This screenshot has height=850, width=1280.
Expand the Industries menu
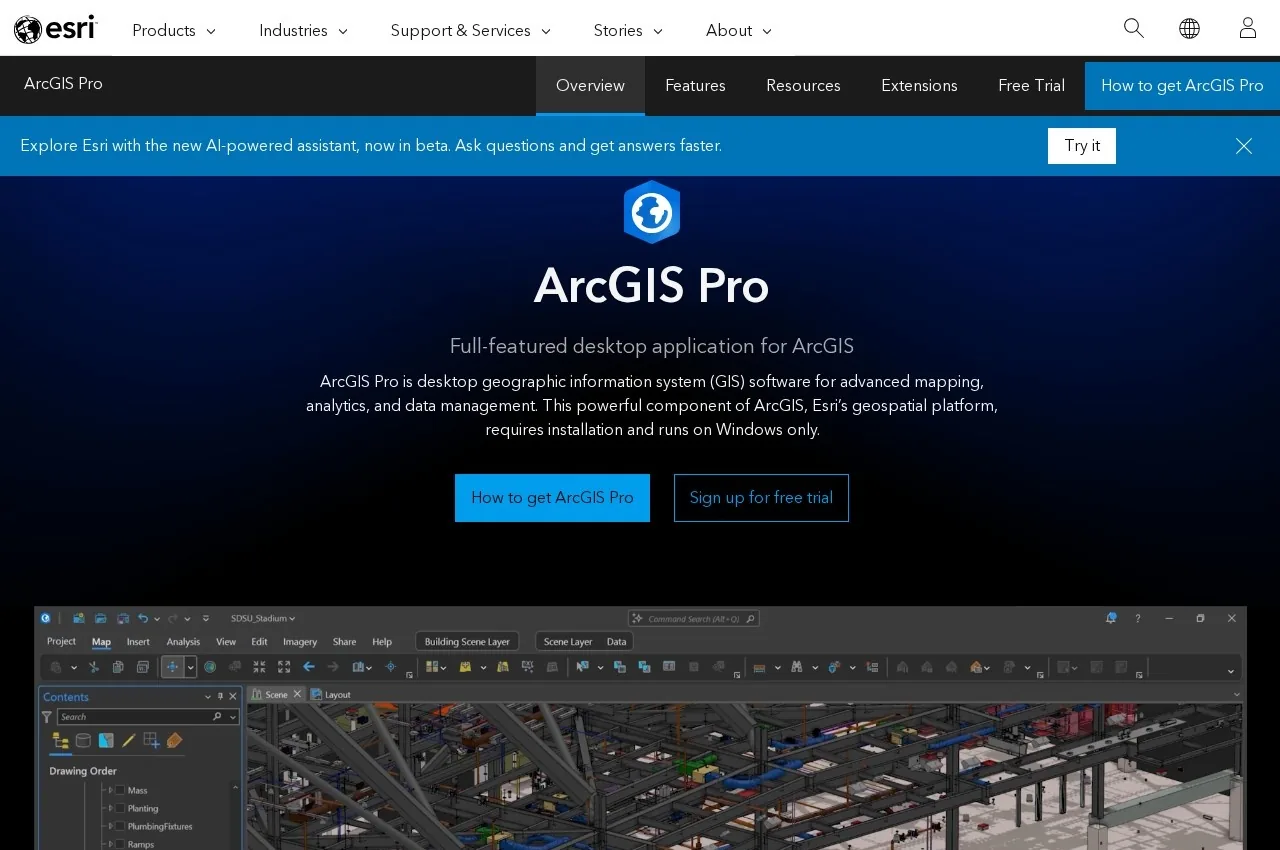[x=304, y=31]
